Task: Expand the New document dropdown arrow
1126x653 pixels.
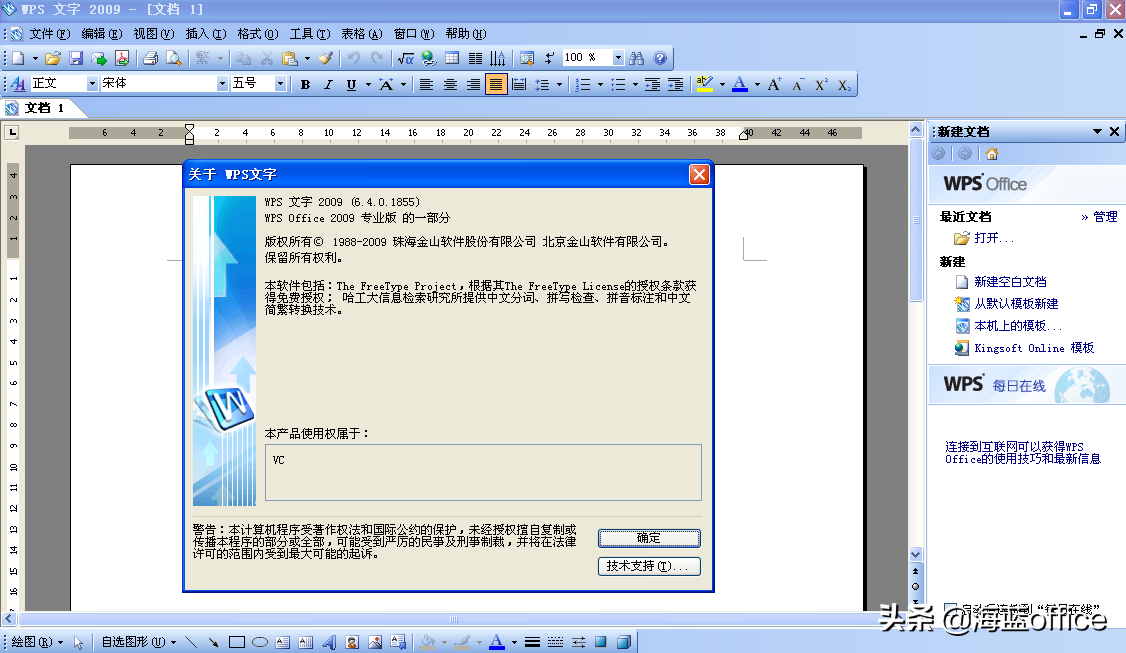Action: (x=34, y=58)
